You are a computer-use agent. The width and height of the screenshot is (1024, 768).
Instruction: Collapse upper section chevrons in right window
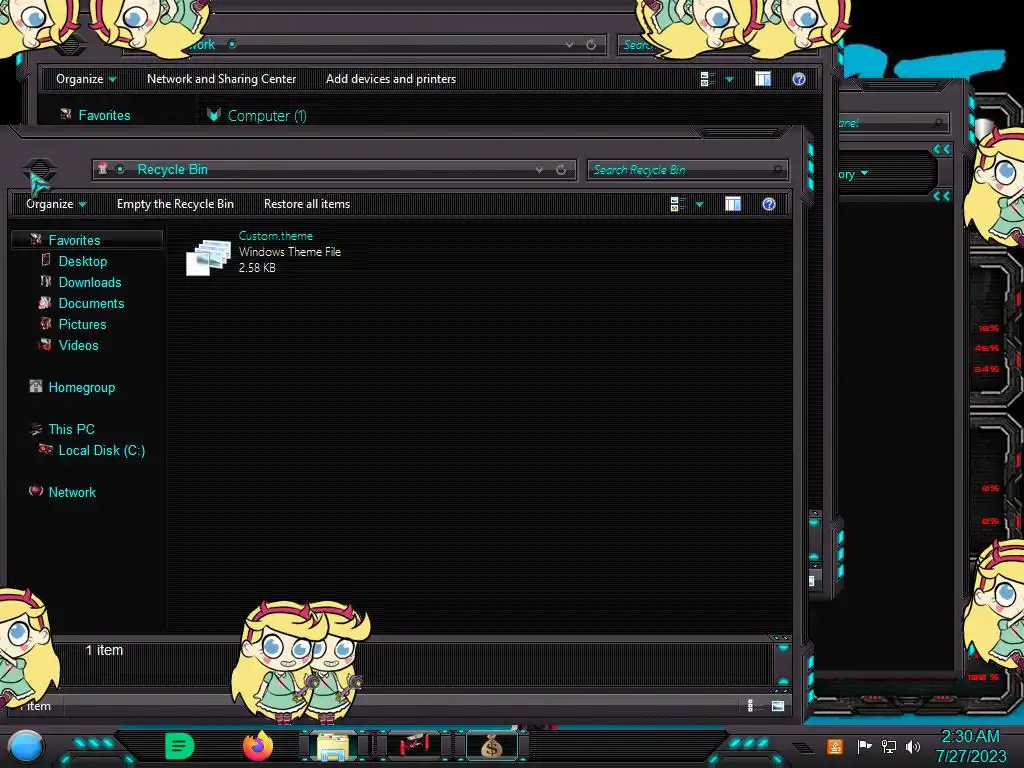942,150
